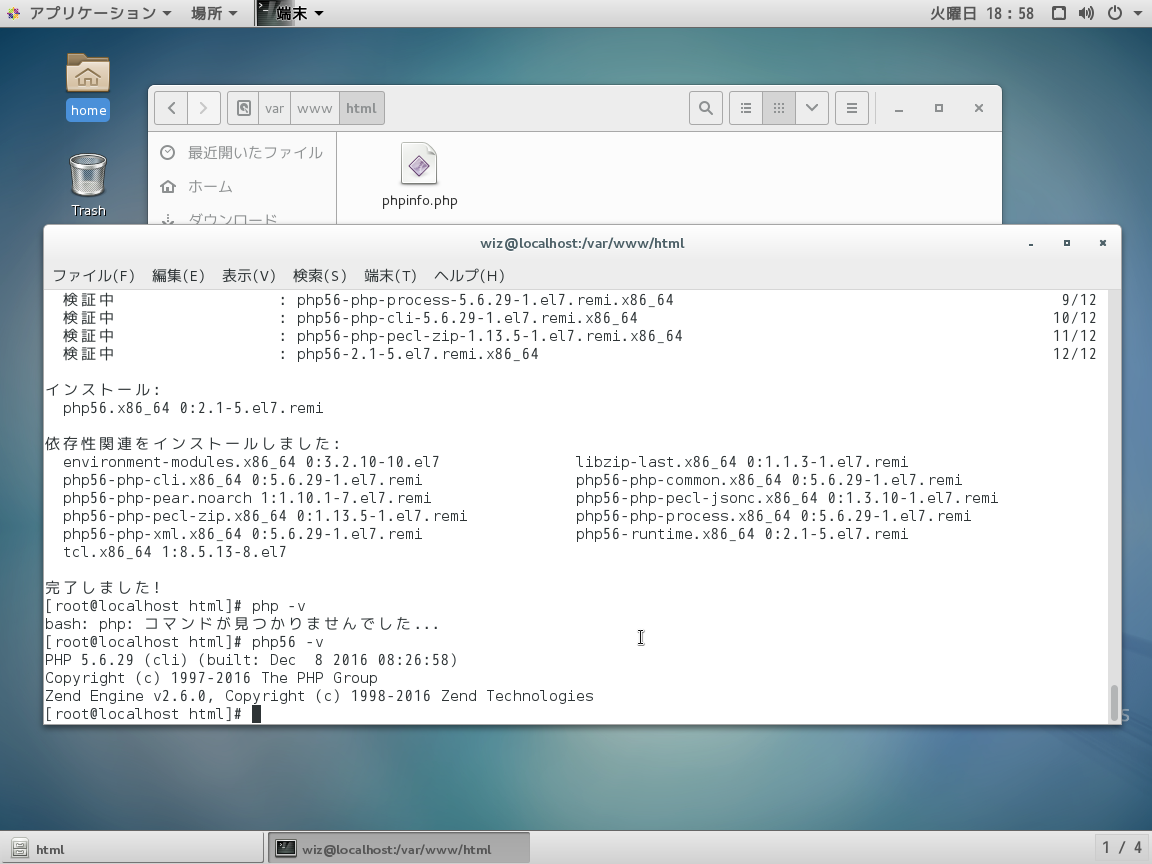
Task: Click the terminal vertical scrollbar handle
Action: [x=1114, y=702]
